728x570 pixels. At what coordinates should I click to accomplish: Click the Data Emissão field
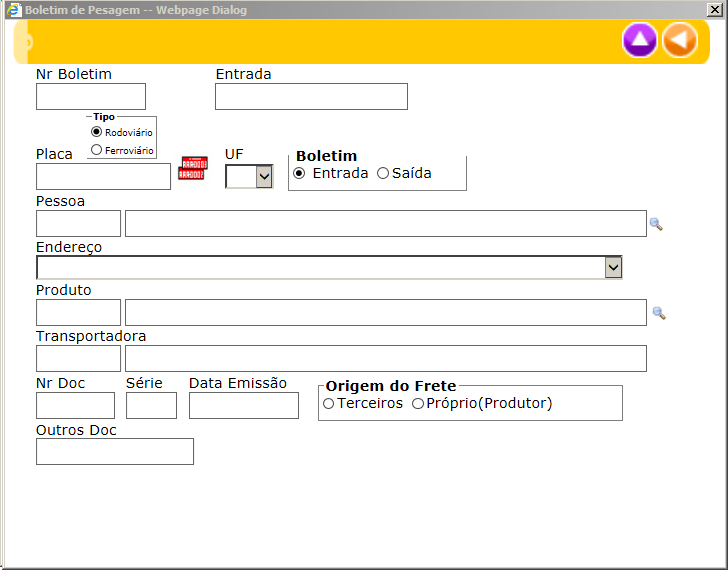[x=244, y=405]
